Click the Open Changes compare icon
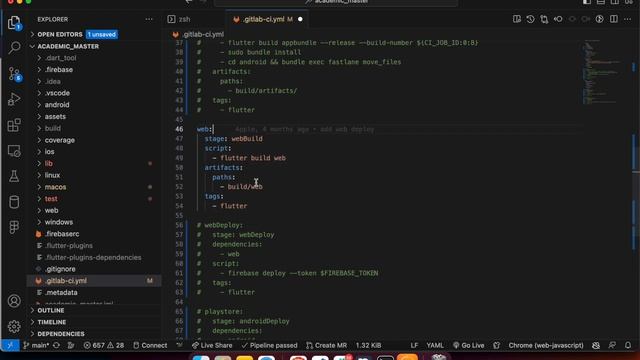This screenshot has height=360, width=640. click(544, 19)
